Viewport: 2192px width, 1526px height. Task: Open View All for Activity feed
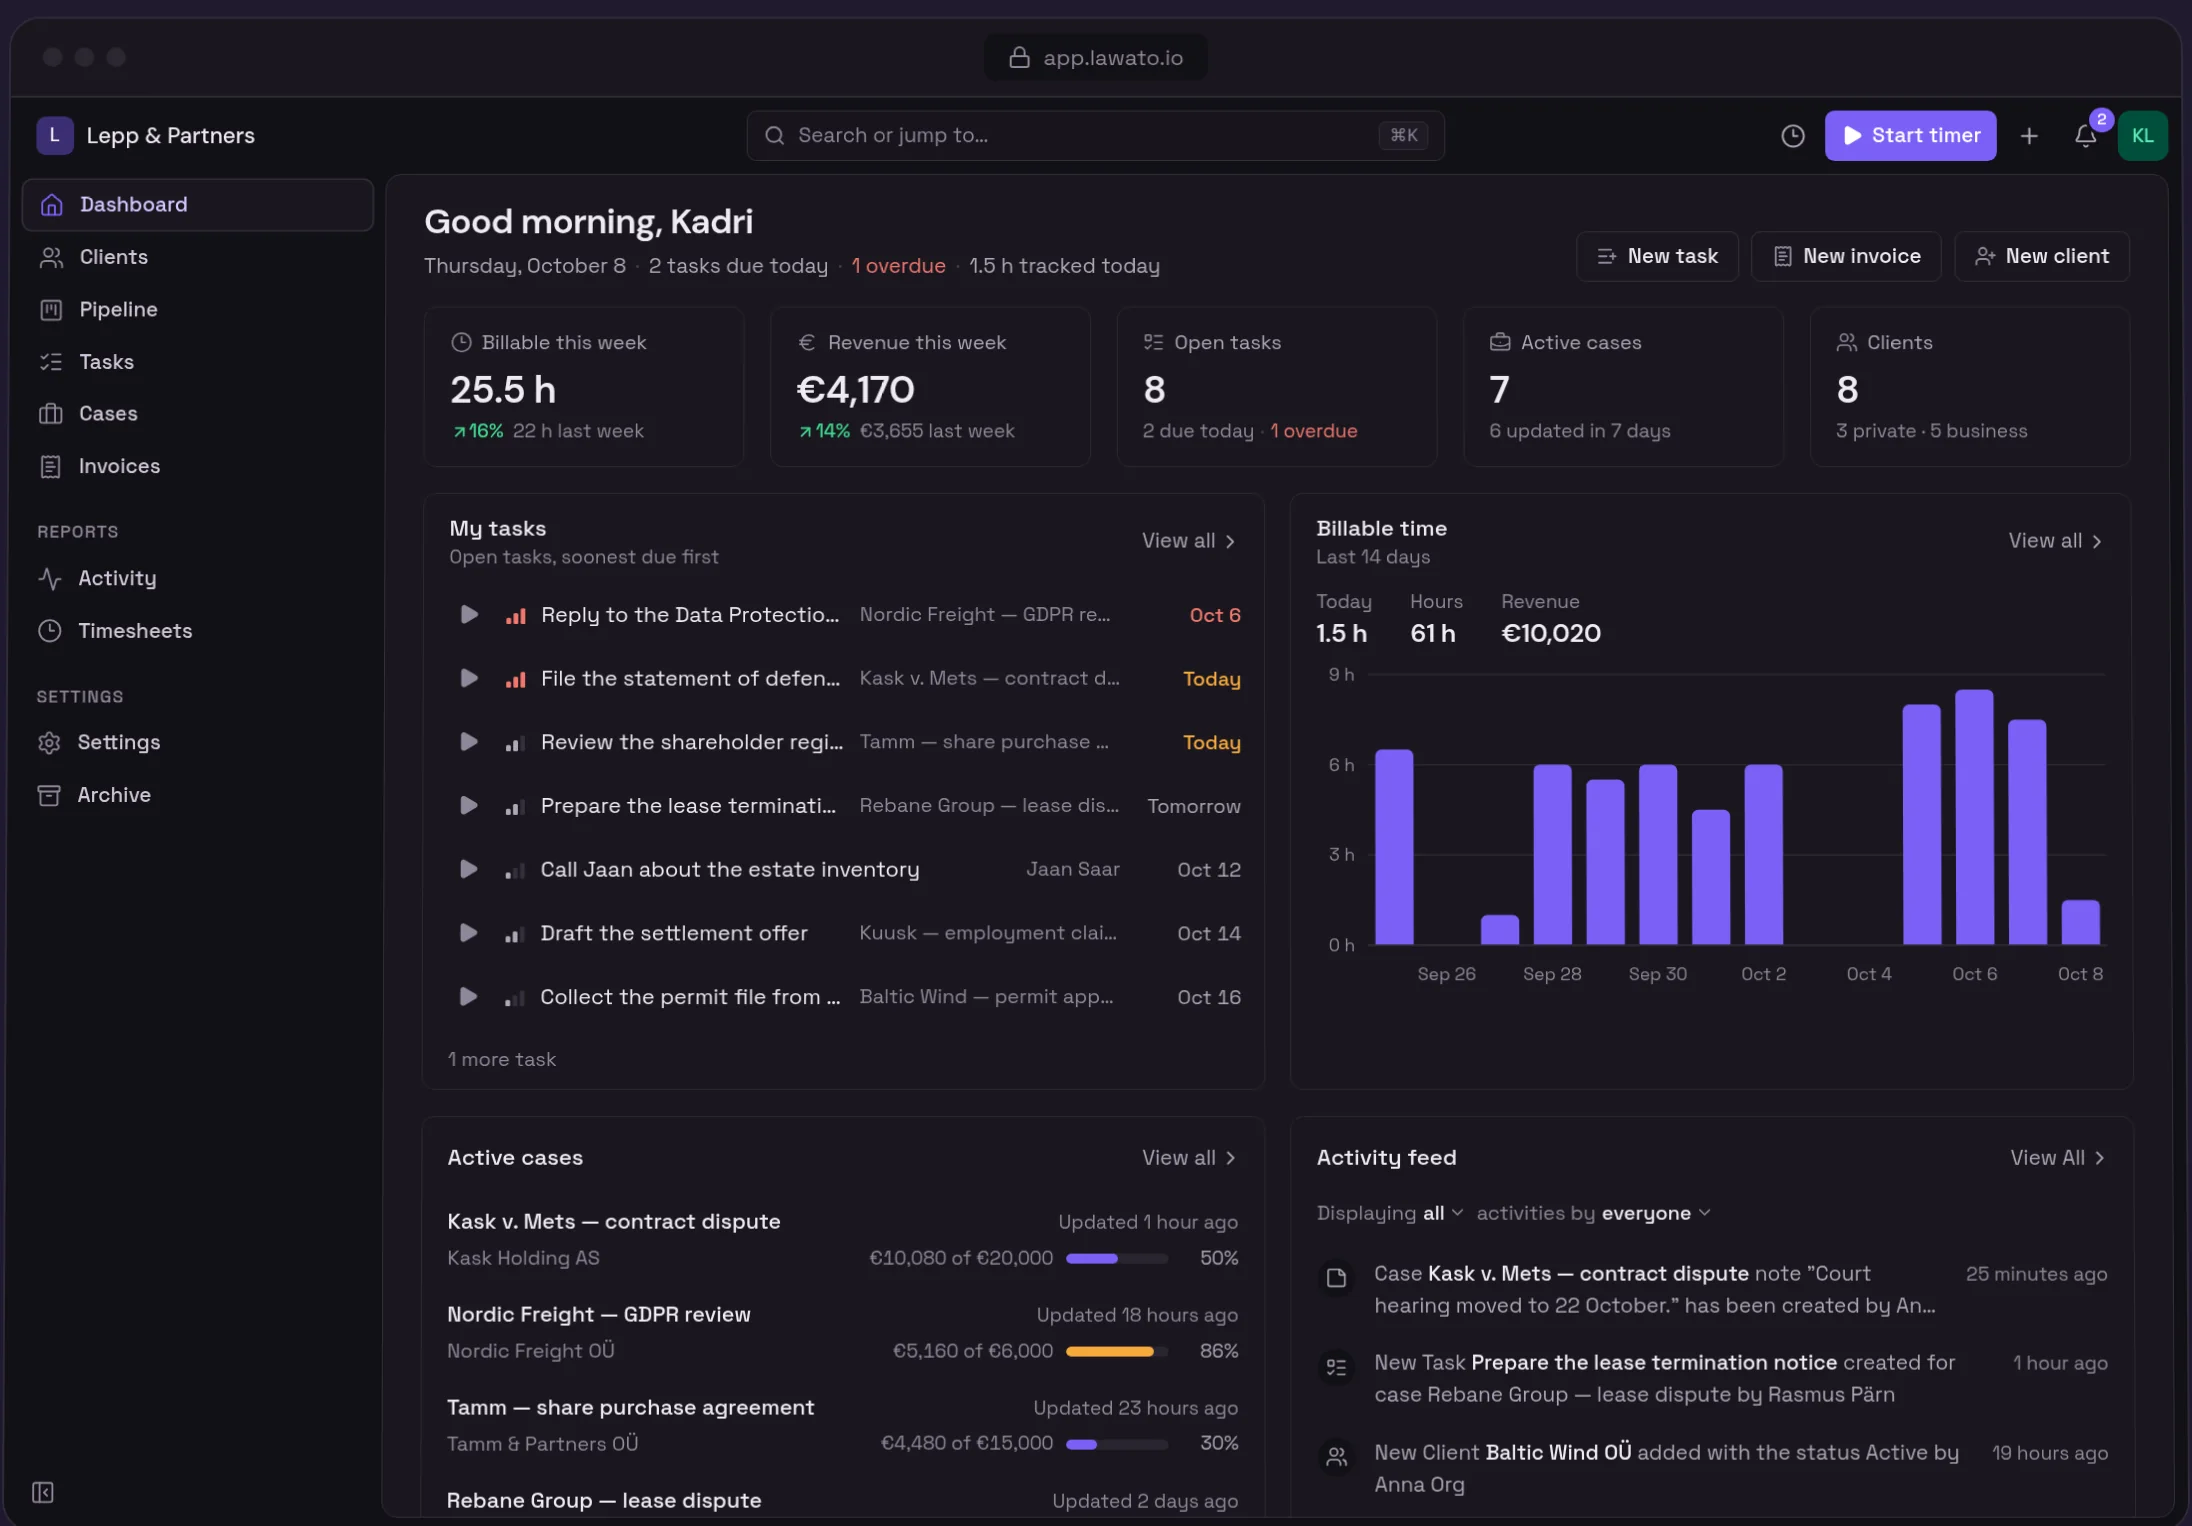click(2058, 1158)
